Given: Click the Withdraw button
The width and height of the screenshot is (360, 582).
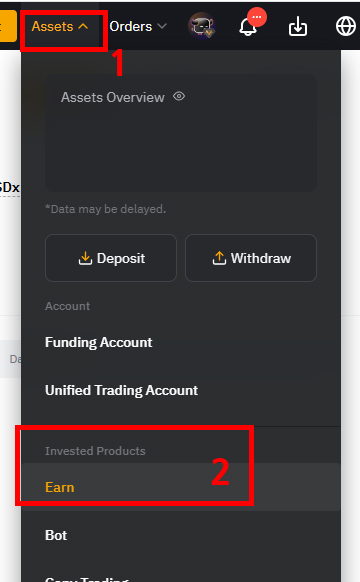Looking at the screenshot, I should click(x=251, y=258).
